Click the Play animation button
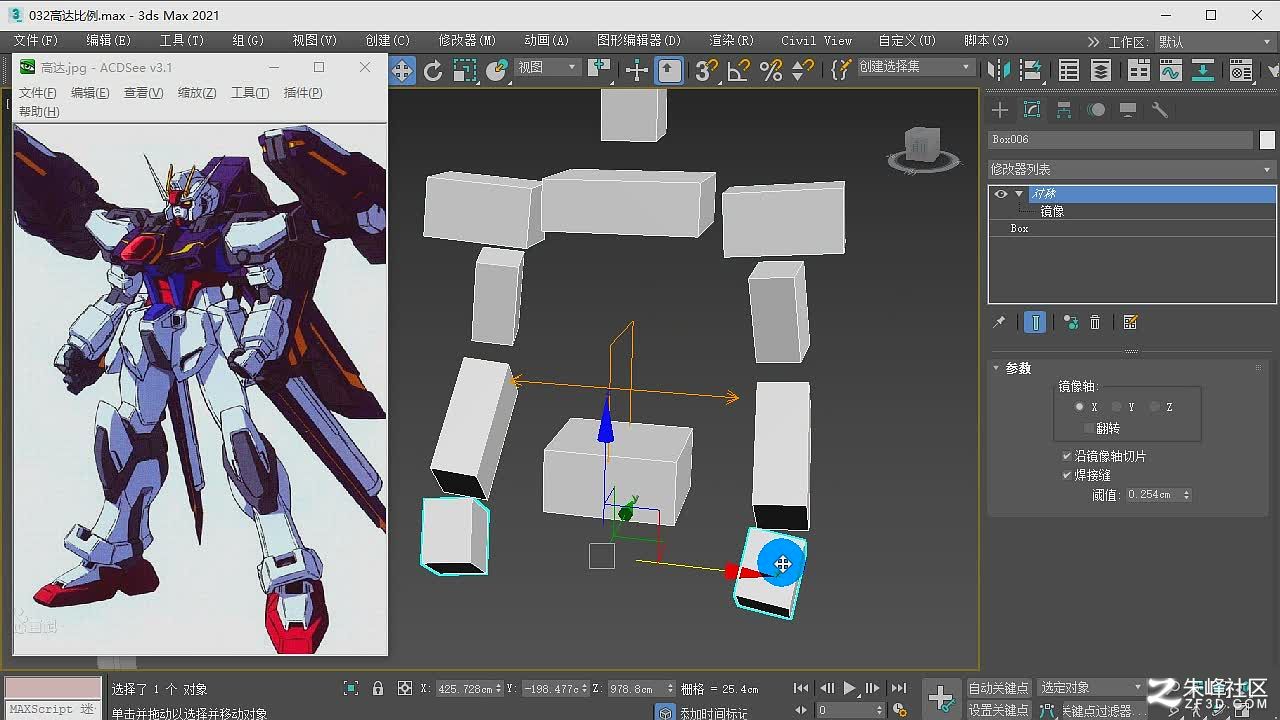Image resolution: width=1280 pixels, height=720 pixels. tap(849, 688)
